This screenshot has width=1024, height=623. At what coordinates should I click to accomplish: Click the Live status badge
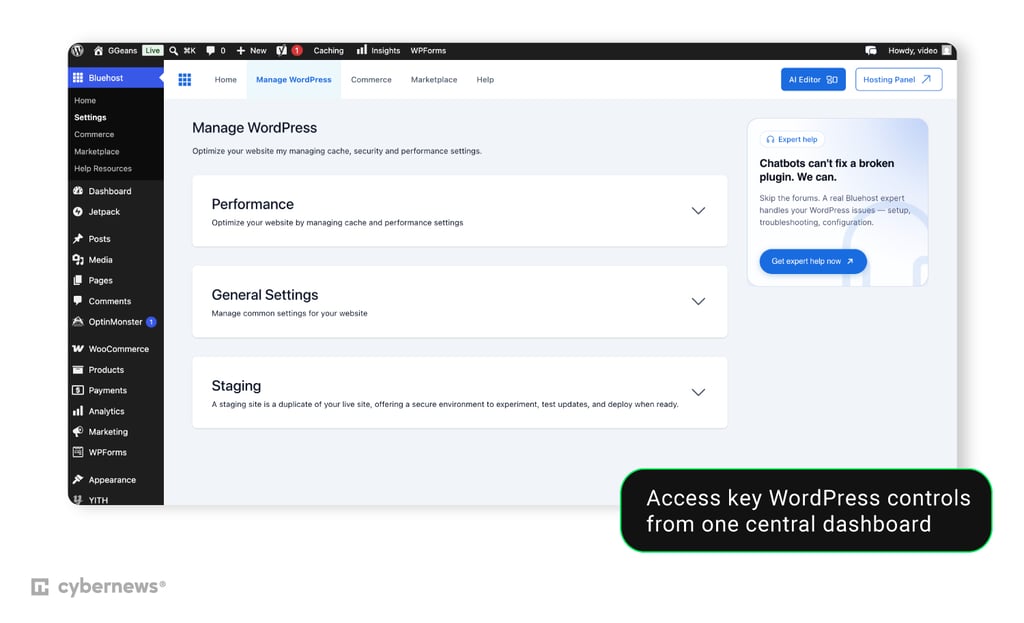(x=152, y=50)
